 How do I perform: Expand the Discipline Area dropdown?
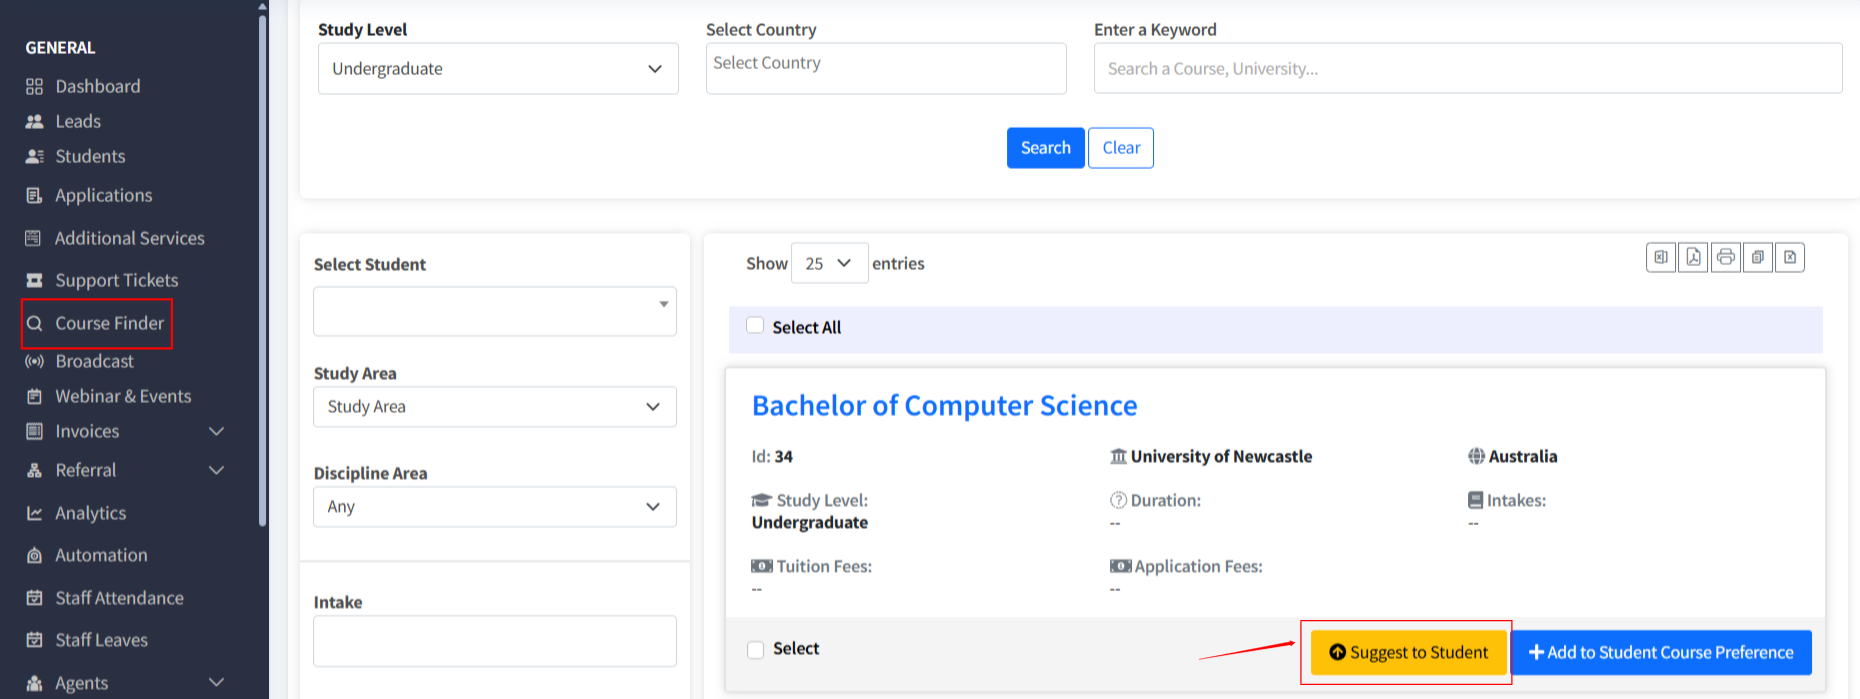click(x=494, y=507)
